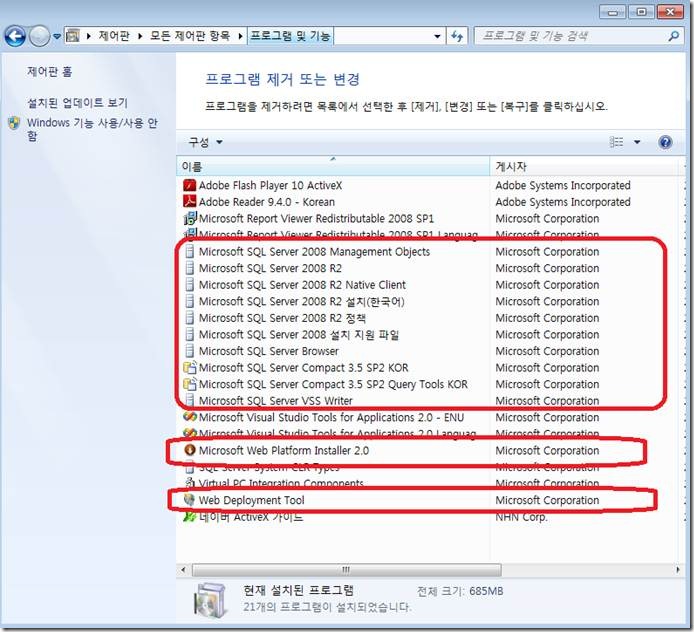Click icon of SQL Server Compact 3.5 SP2 KOR

click(x=189, y=367)
